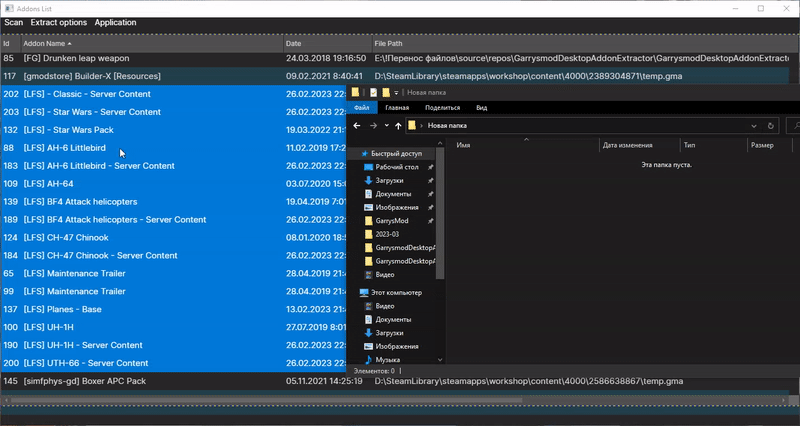Select [LFS] - Classic - Server Content row

tap(173, 94)
